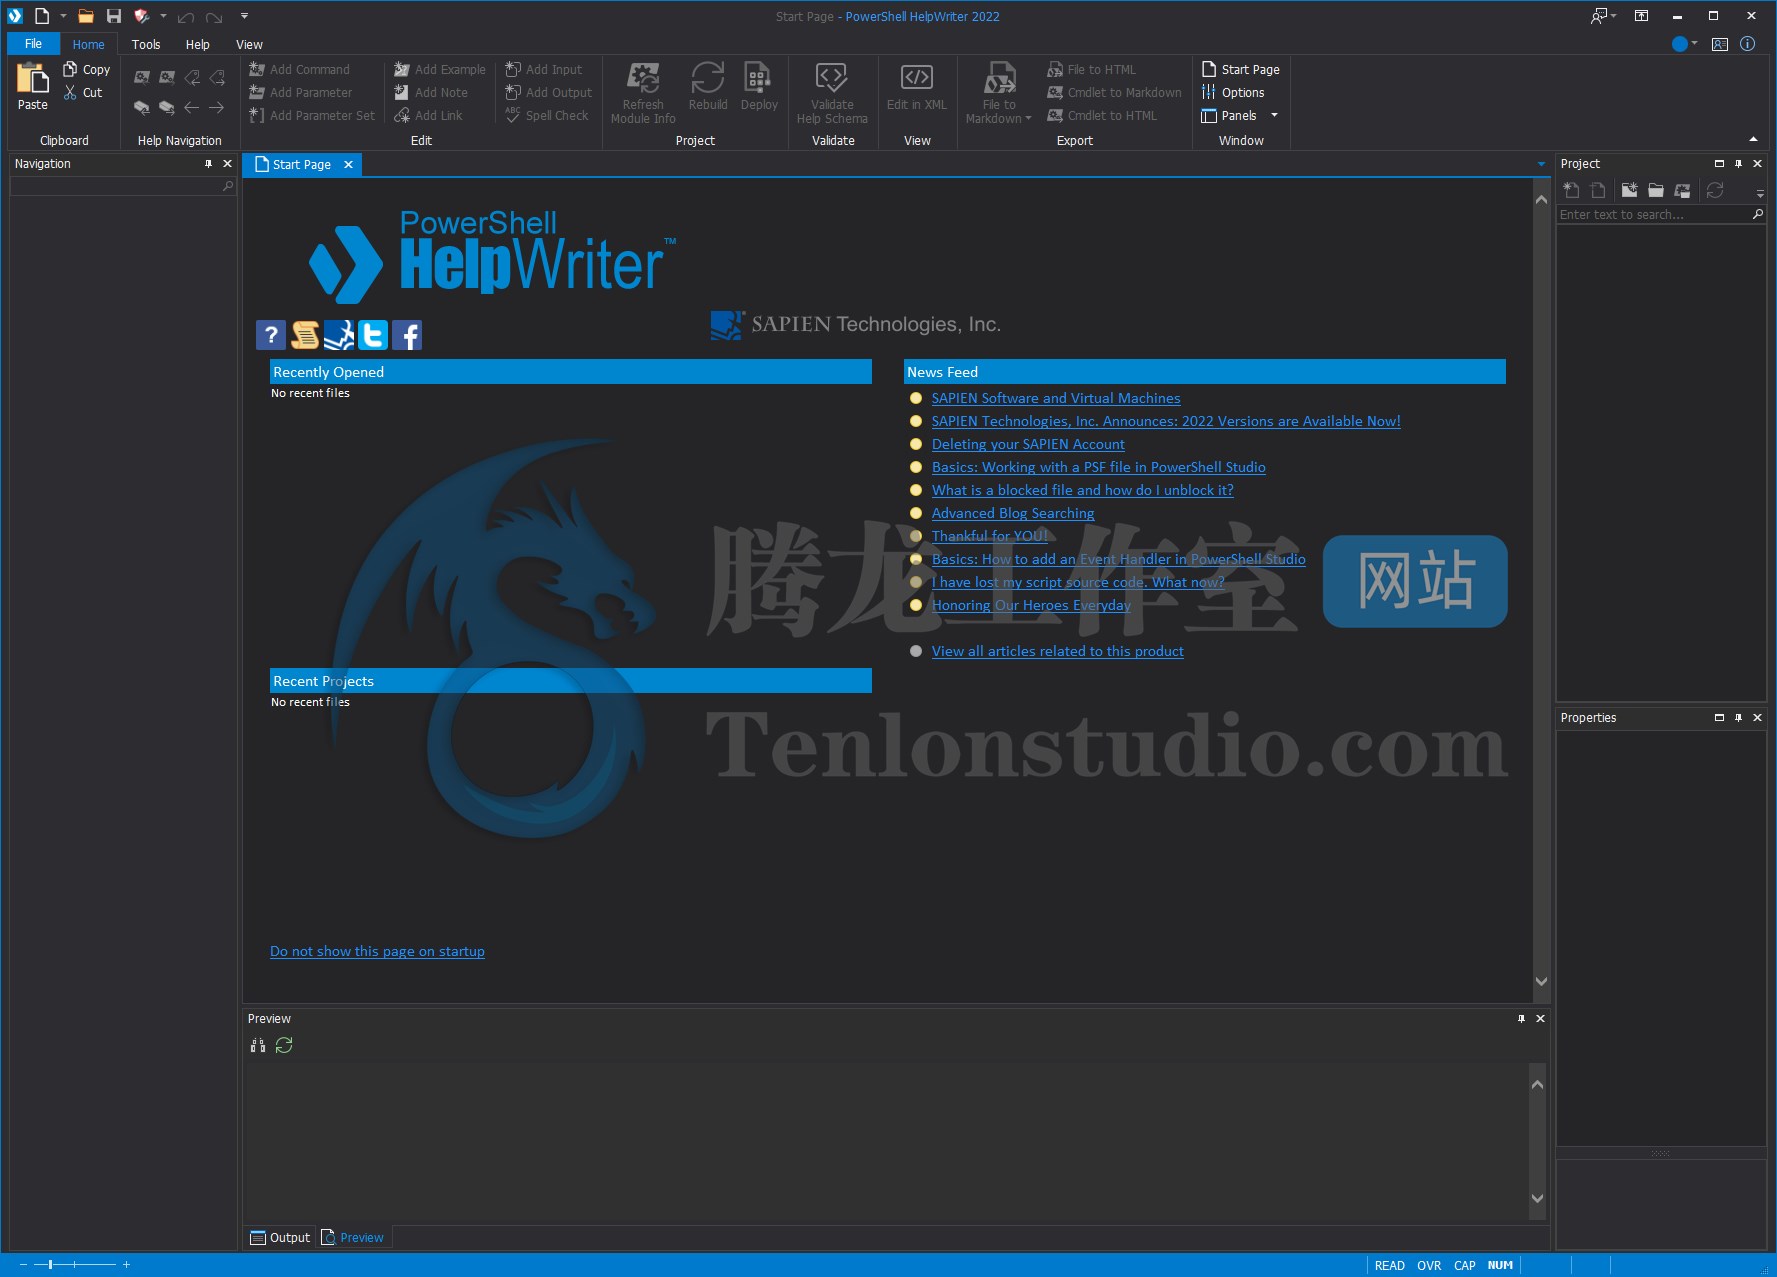Click the open folder icon in Project panel
1777x1277 pixels.
(x=1656, y=190)
